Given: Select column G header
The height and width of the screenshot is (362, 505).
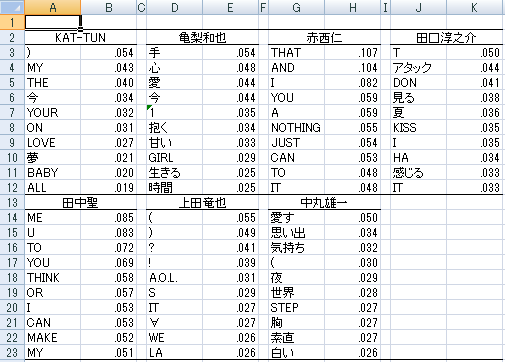Looking at the screenshot, I should (x=296, y=7).
